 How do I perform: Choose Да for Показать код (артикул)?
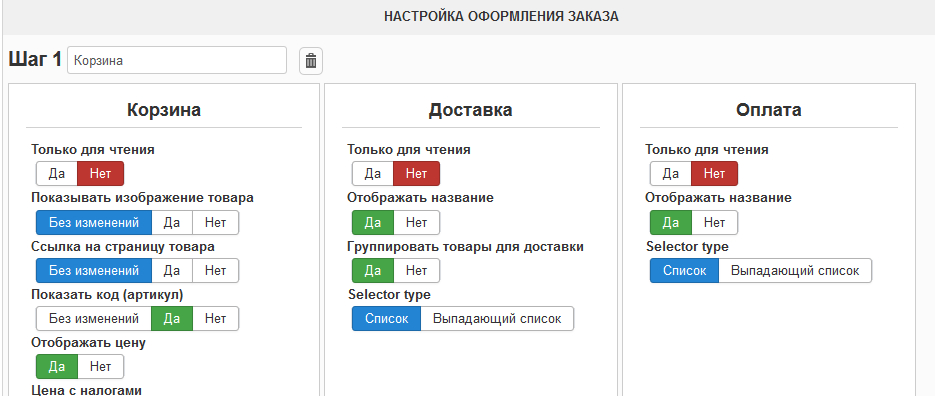click(172, 318)
